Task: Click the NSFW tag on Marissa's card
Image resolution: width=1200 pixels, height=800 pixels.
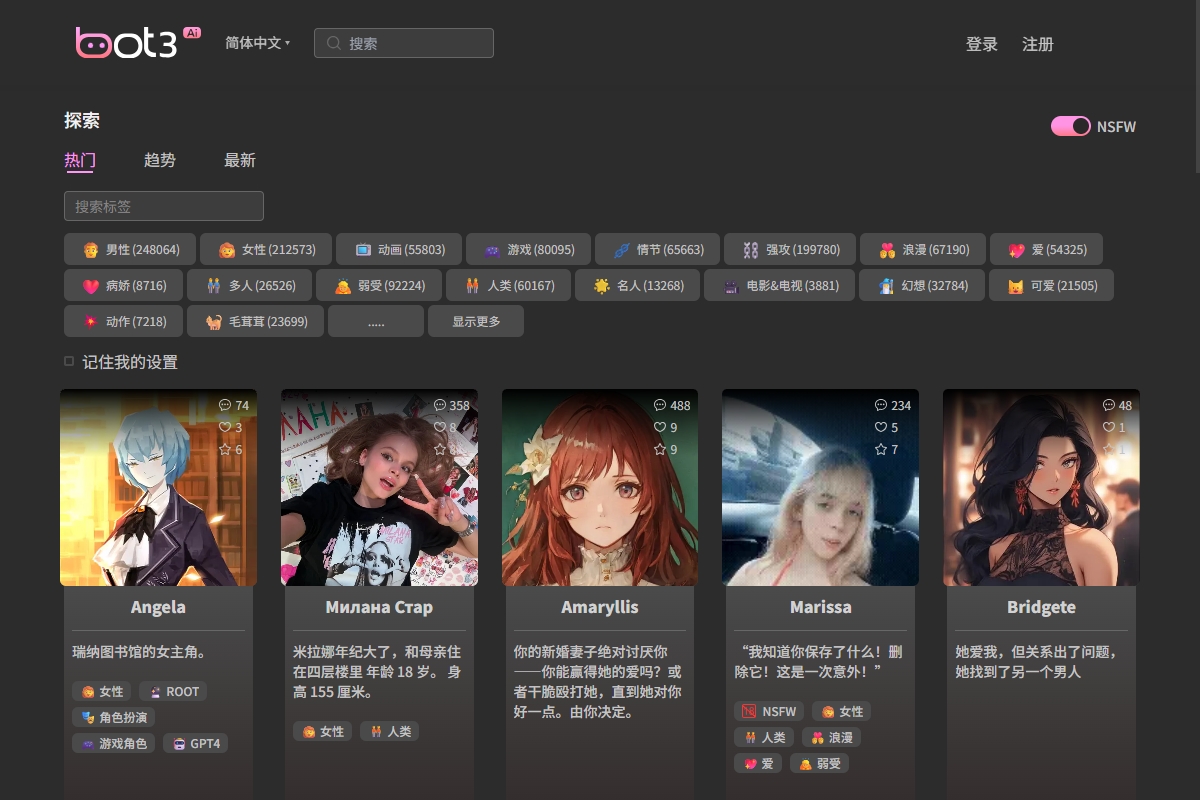Action: 768,711
